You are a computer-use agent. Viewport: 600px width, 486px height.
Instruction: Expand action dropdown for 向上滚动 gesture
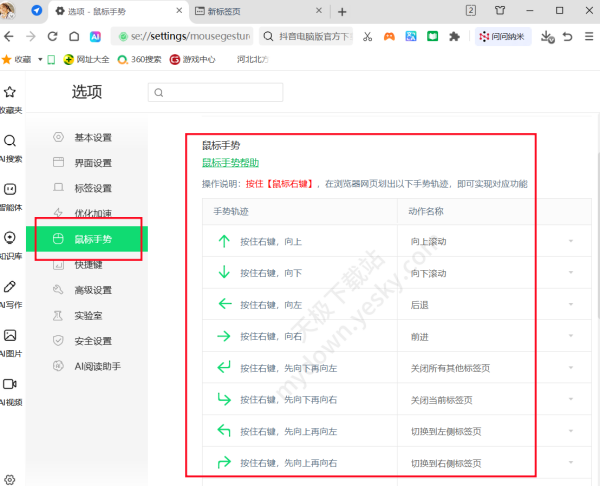pyautogui.click(x=571, y=242)
